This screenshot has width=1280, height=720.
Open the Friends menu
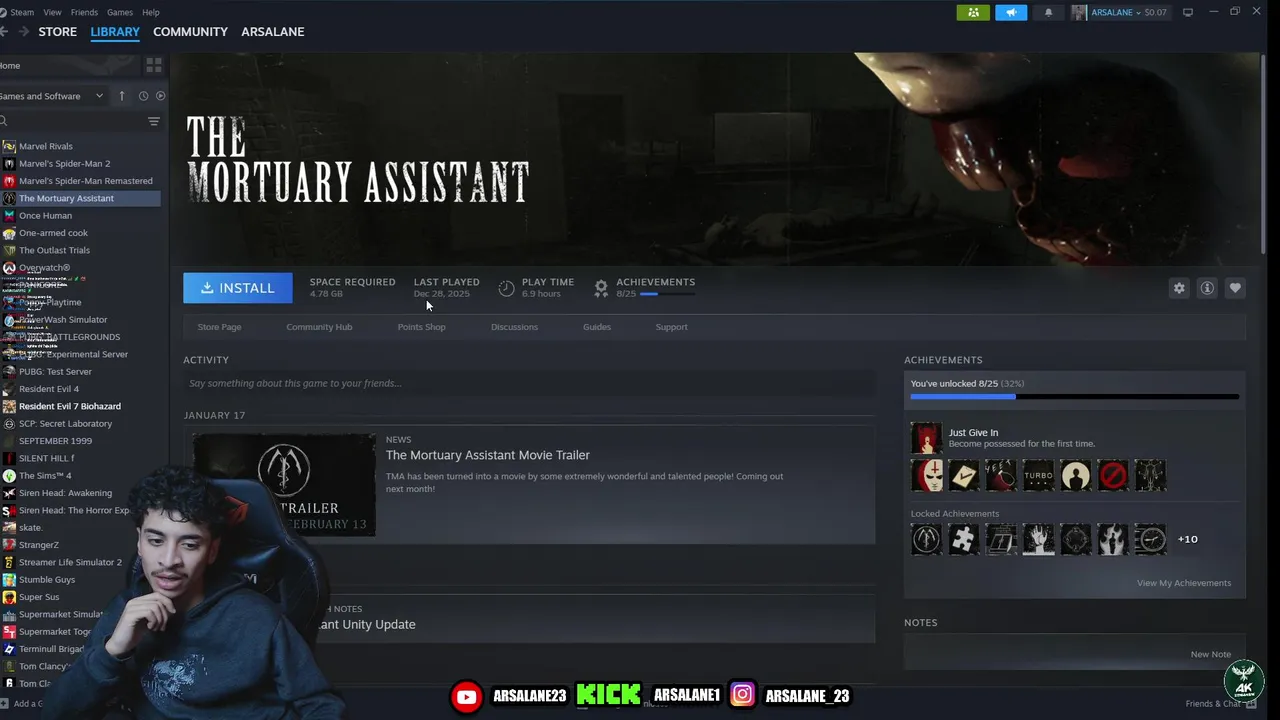(84, 12)
